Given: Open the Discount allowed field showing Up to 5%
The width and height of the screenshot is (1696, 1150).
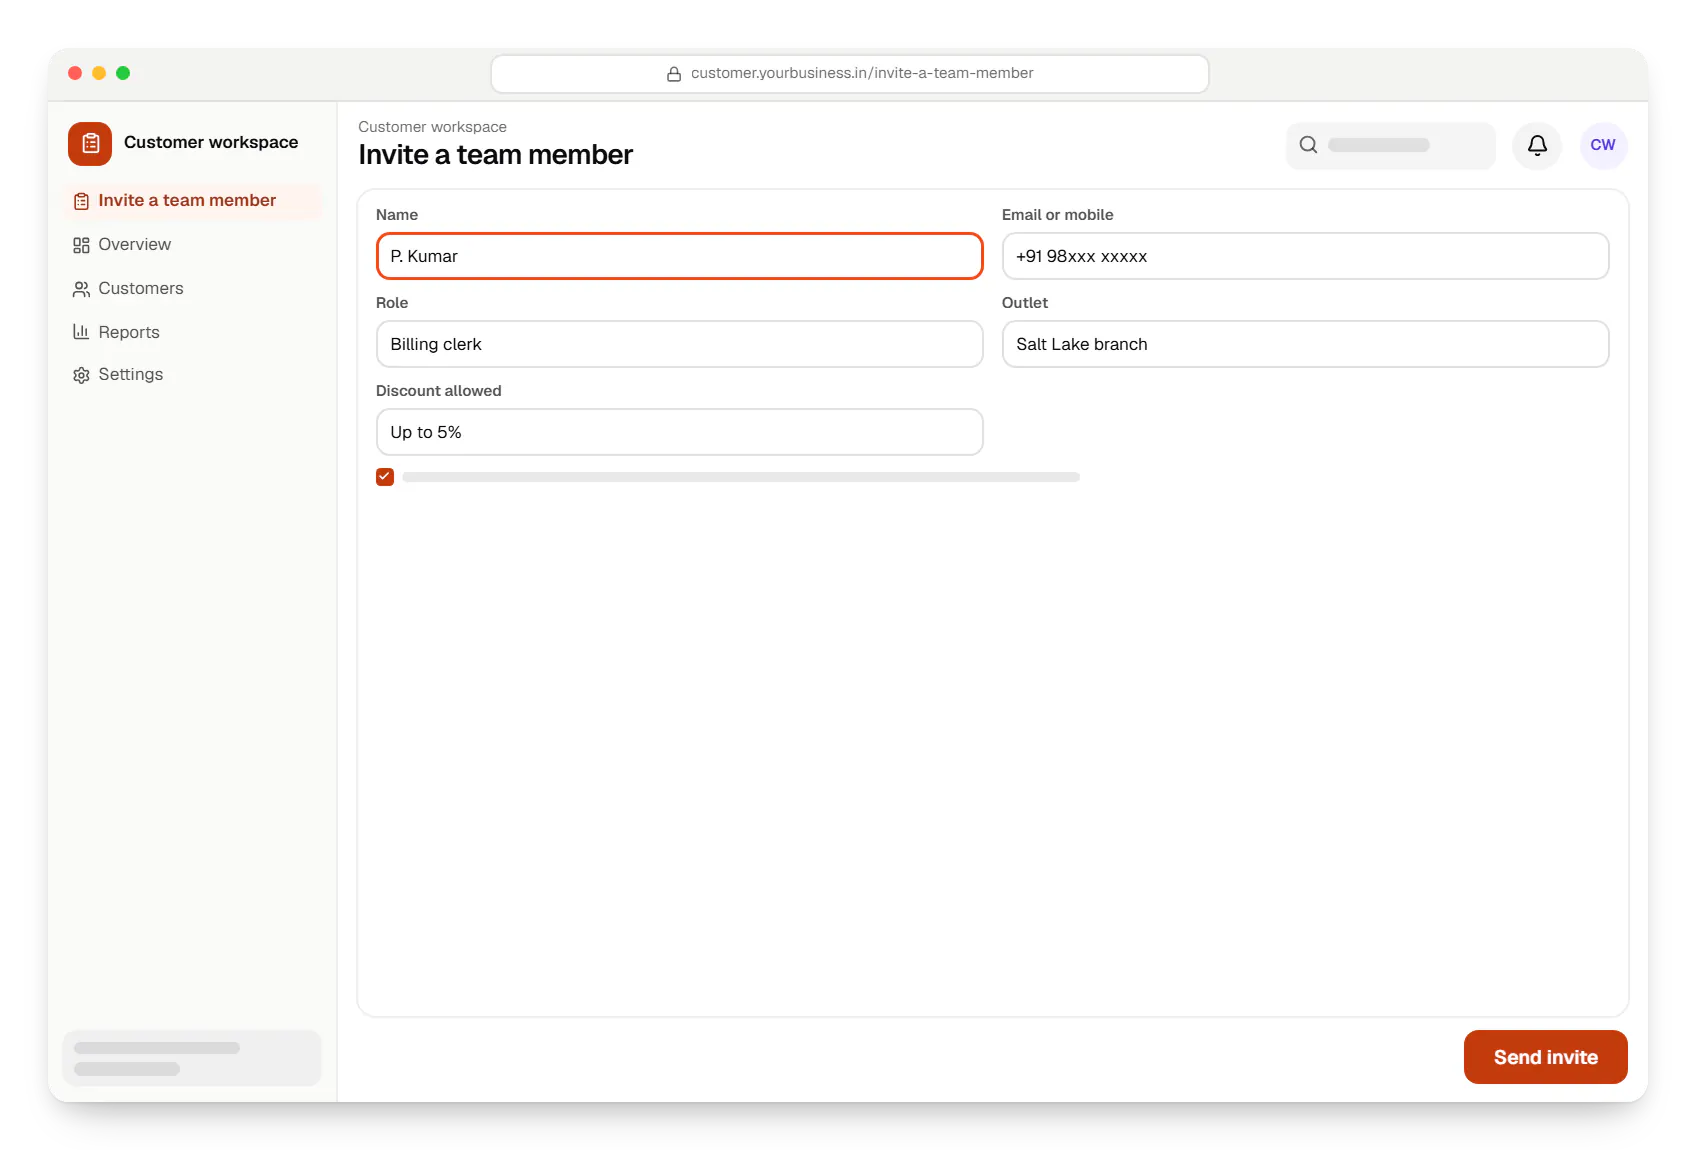Looking at the screenshot, I should tap(679, 432).
